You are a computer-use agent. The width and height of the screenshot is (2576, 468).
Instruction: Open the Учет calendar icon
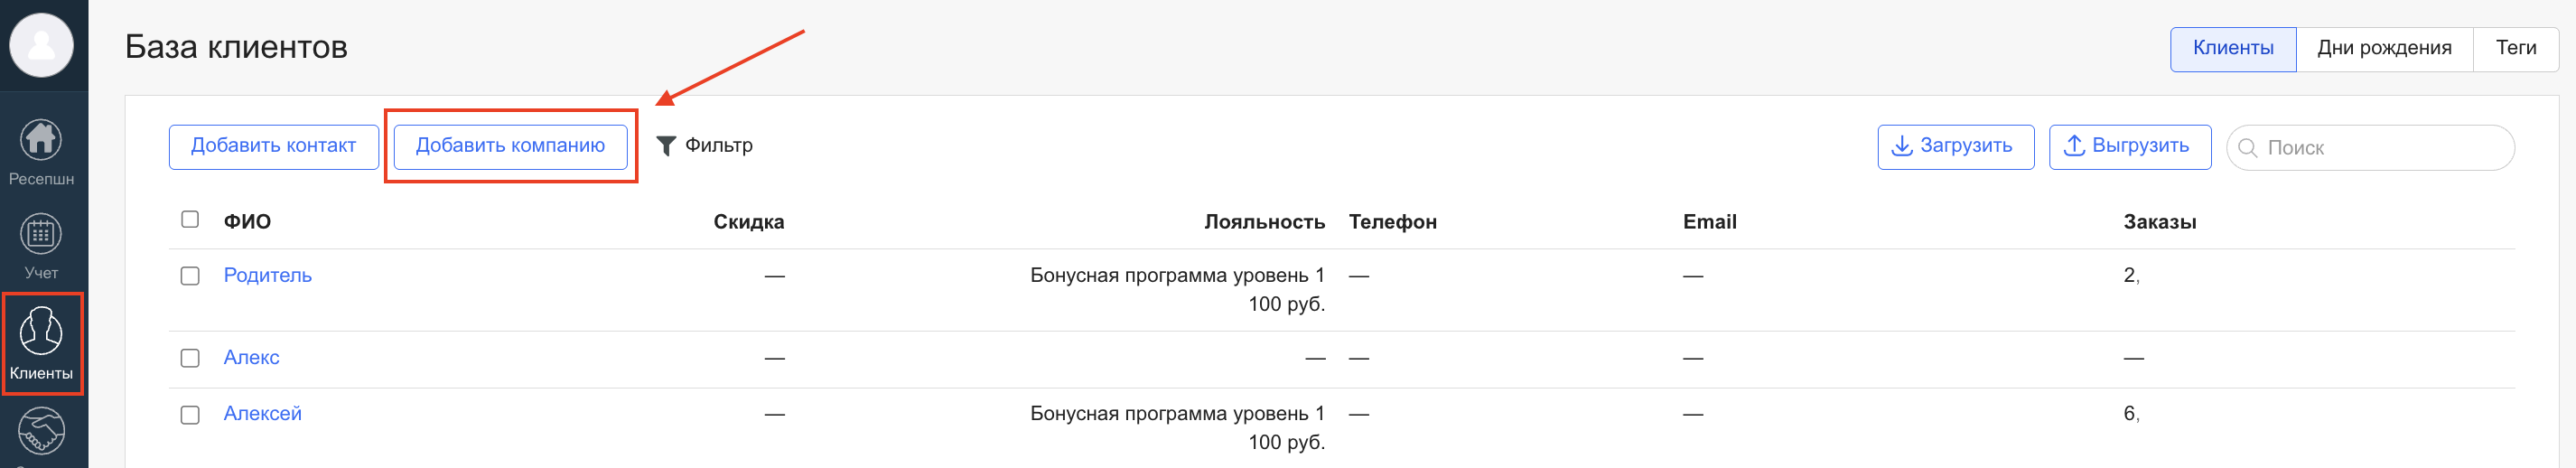pos(41,235)
